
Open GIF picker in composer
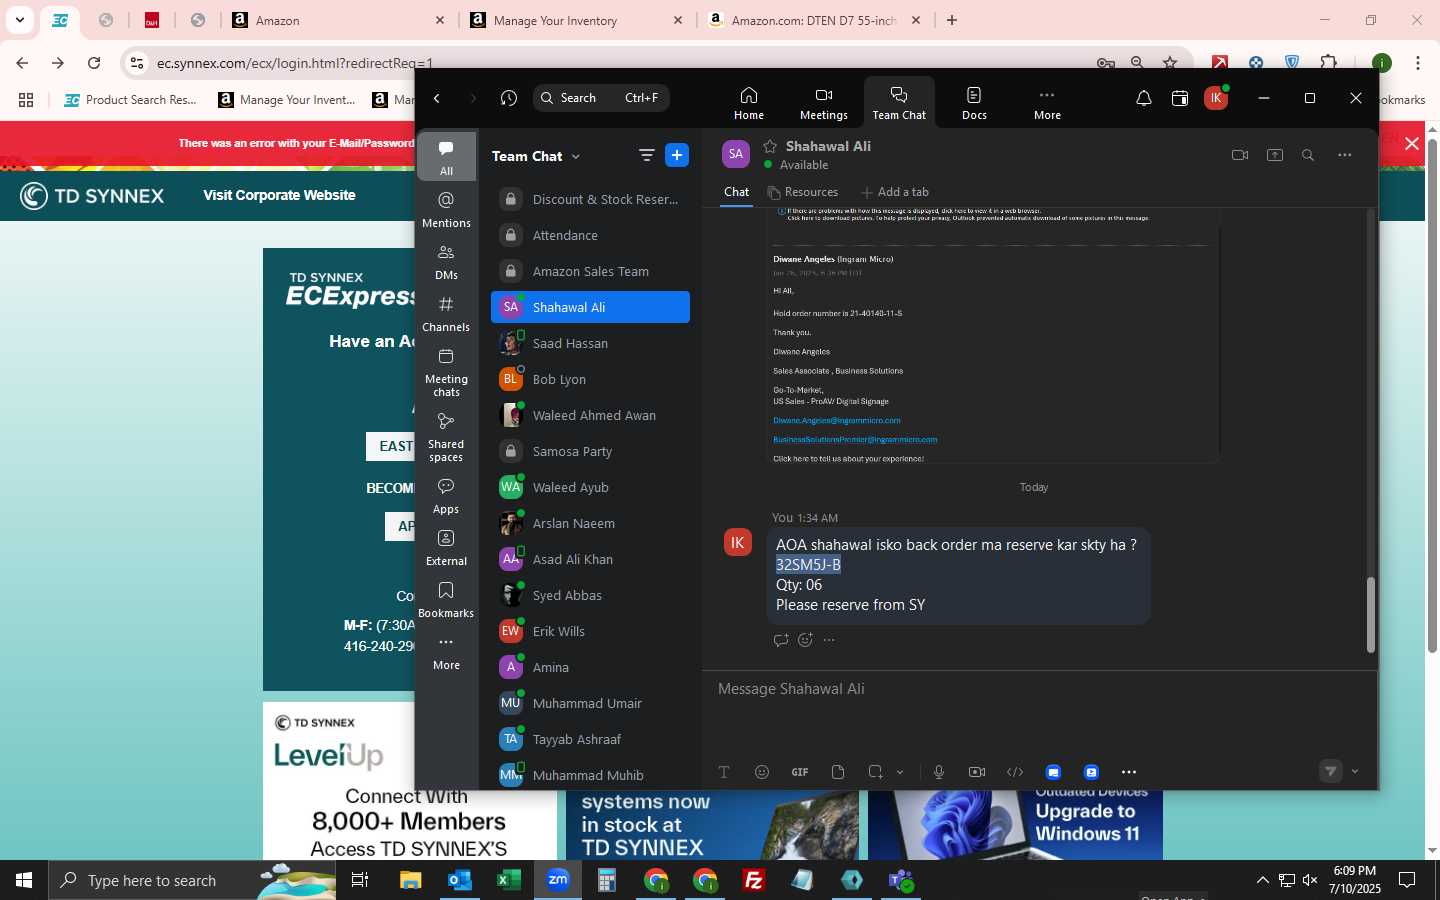[x=800, y=772]
